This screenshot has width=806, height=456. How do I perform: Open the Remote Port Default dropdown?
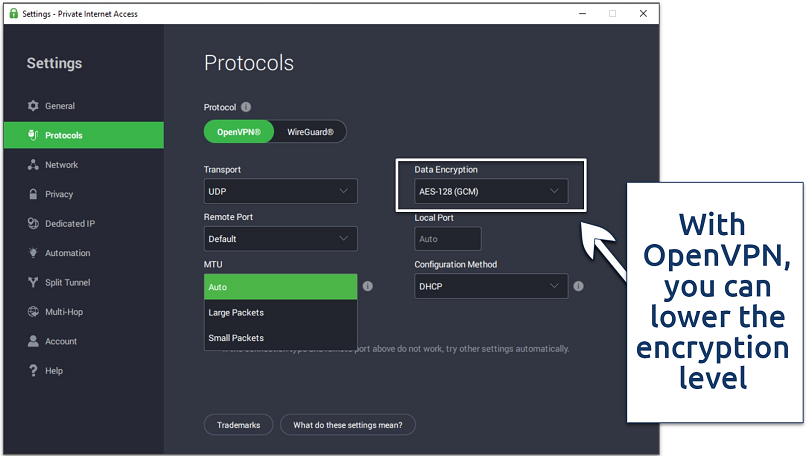pos(281,239)
